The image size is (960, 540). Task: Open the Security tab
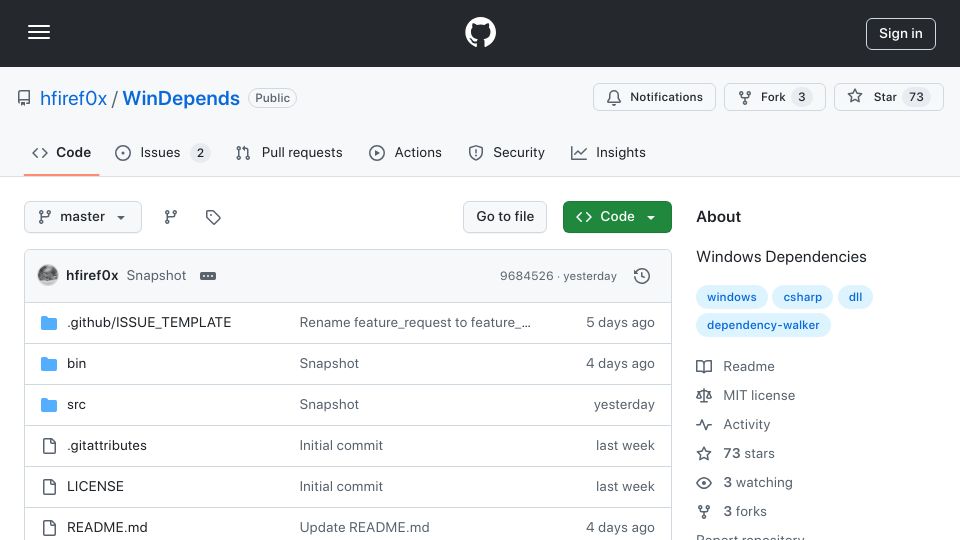click(x=506, y=152)
